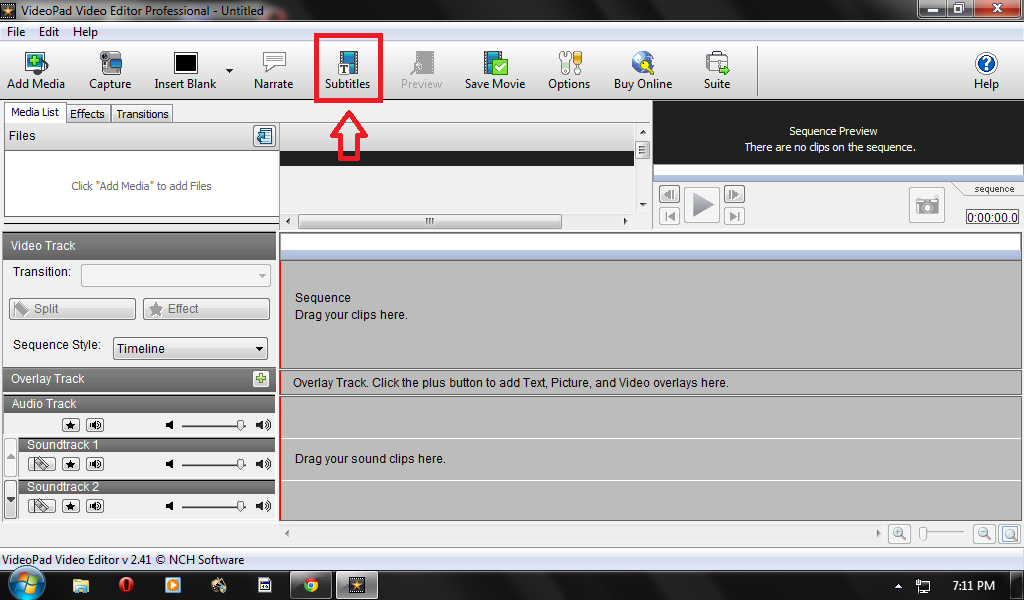Click the Sequence drop area
The width and height of the screenshot is (1024, 600).
(650, 314)
